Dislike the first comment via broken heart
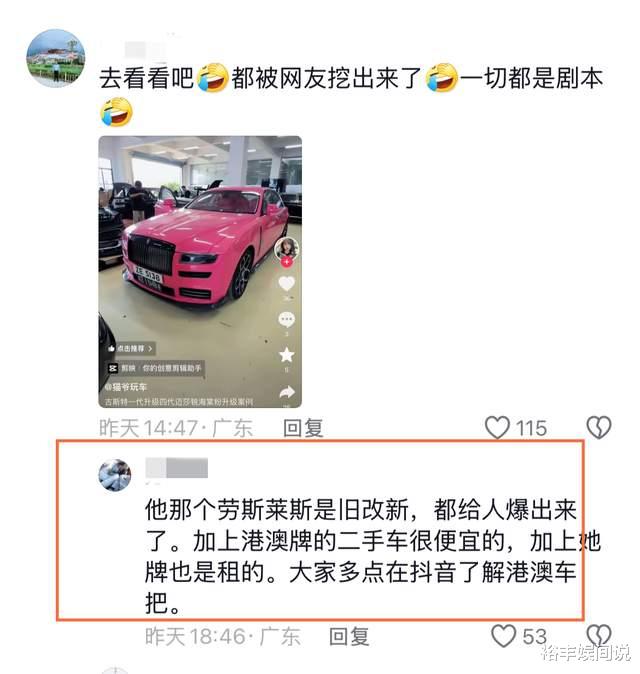The width and height of the screenshot is (640, 674). coord(599,428)
